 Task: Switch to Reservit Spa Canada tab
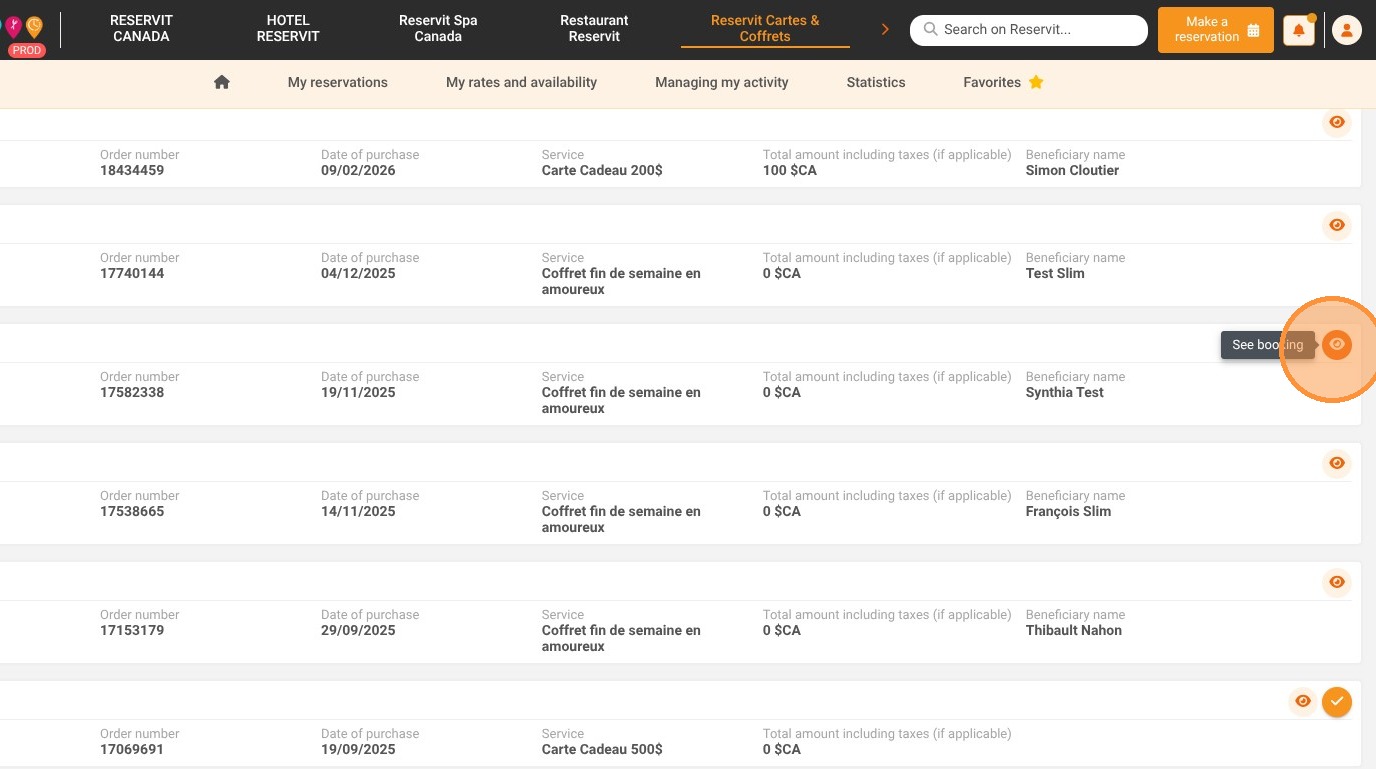point(438,28)
